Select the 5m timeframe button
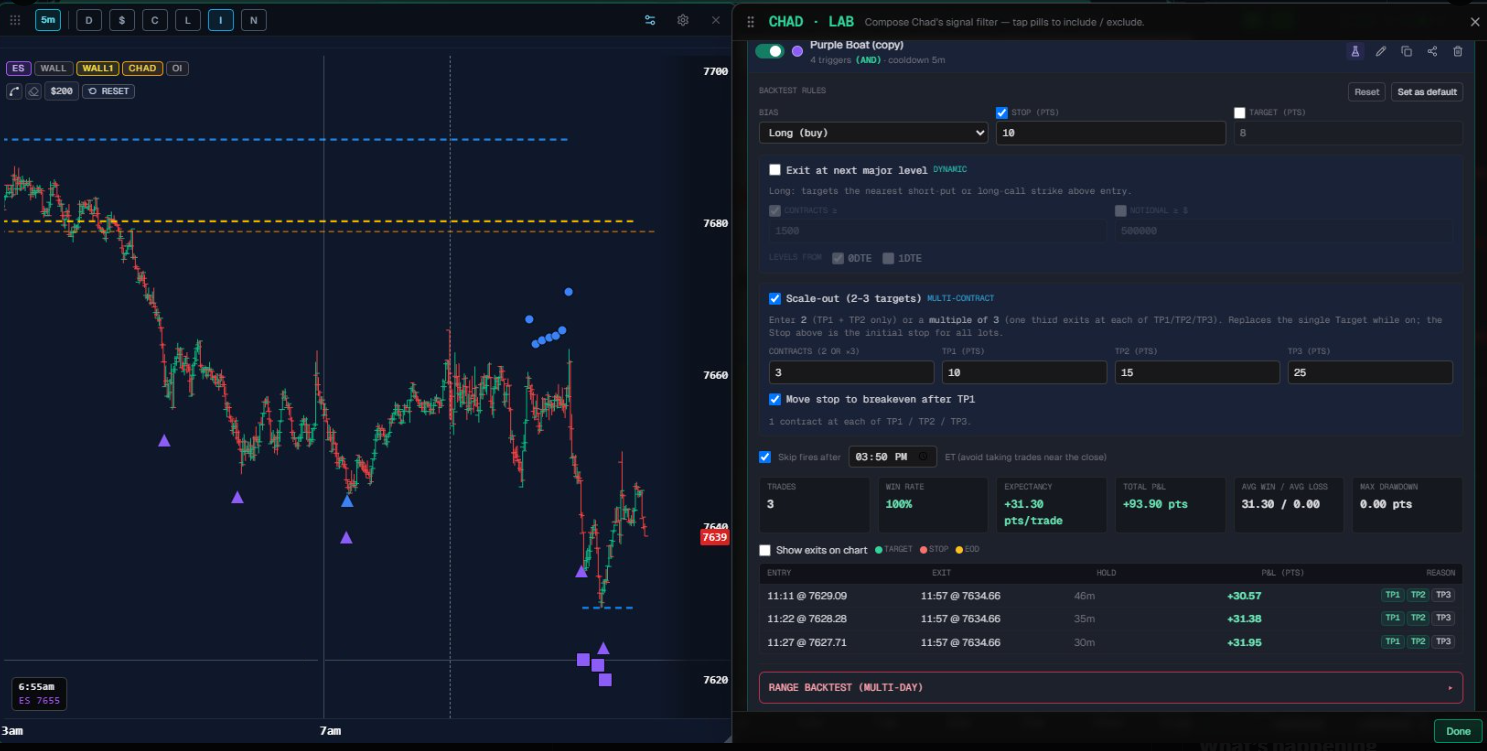Image resolution: width=1487 pixels, height=751 pixels. click(48, 20)
